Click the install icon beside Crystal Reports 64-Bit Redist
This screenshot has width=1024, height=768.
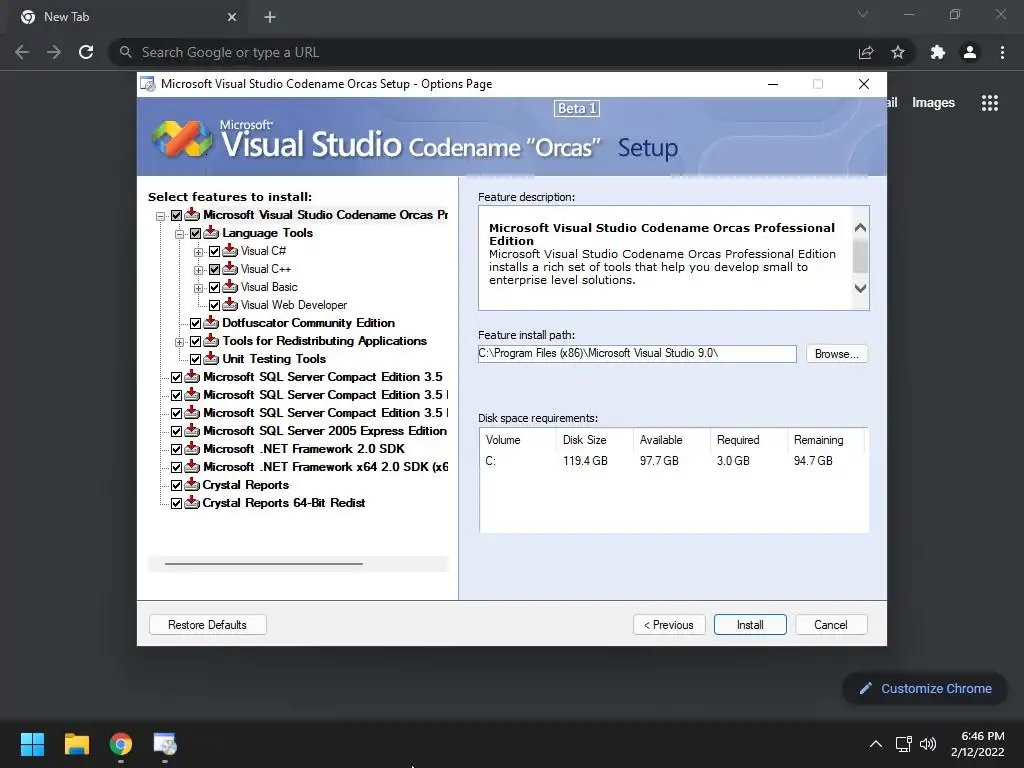pyautogui.click(x=192, y=502)
